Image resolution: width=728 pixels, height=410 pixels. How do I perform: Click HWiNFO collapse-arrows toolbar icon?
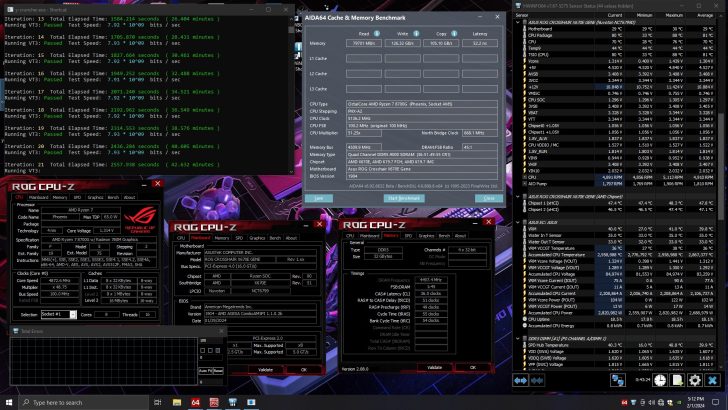pyautogui.click(x=537, y=380)
